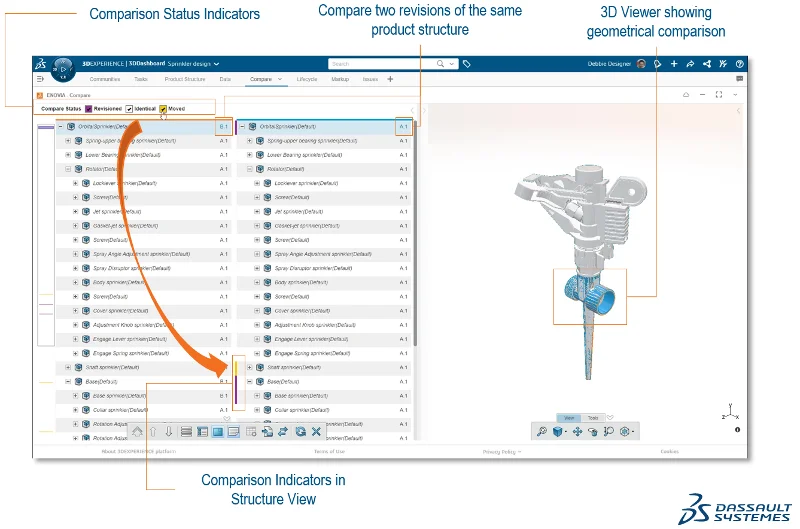Toggle the Identical compare status checkbox
800x529 pixels.
point(129,108)
